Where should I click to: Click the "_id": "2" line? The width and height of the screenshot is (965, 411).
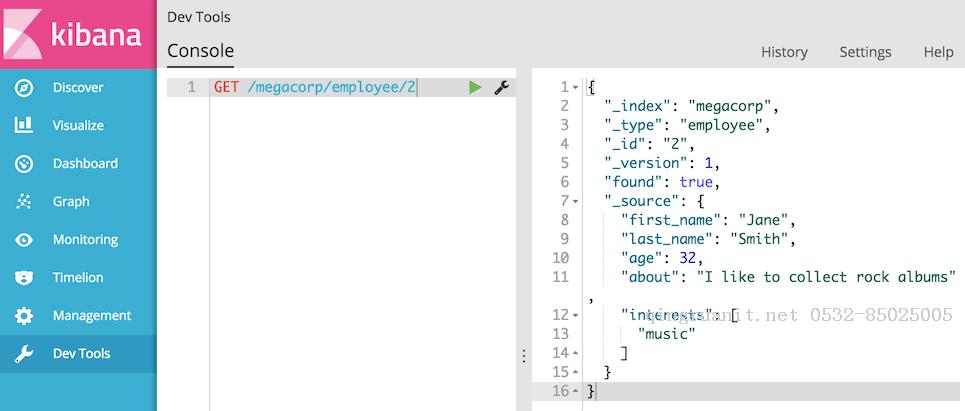649,145
